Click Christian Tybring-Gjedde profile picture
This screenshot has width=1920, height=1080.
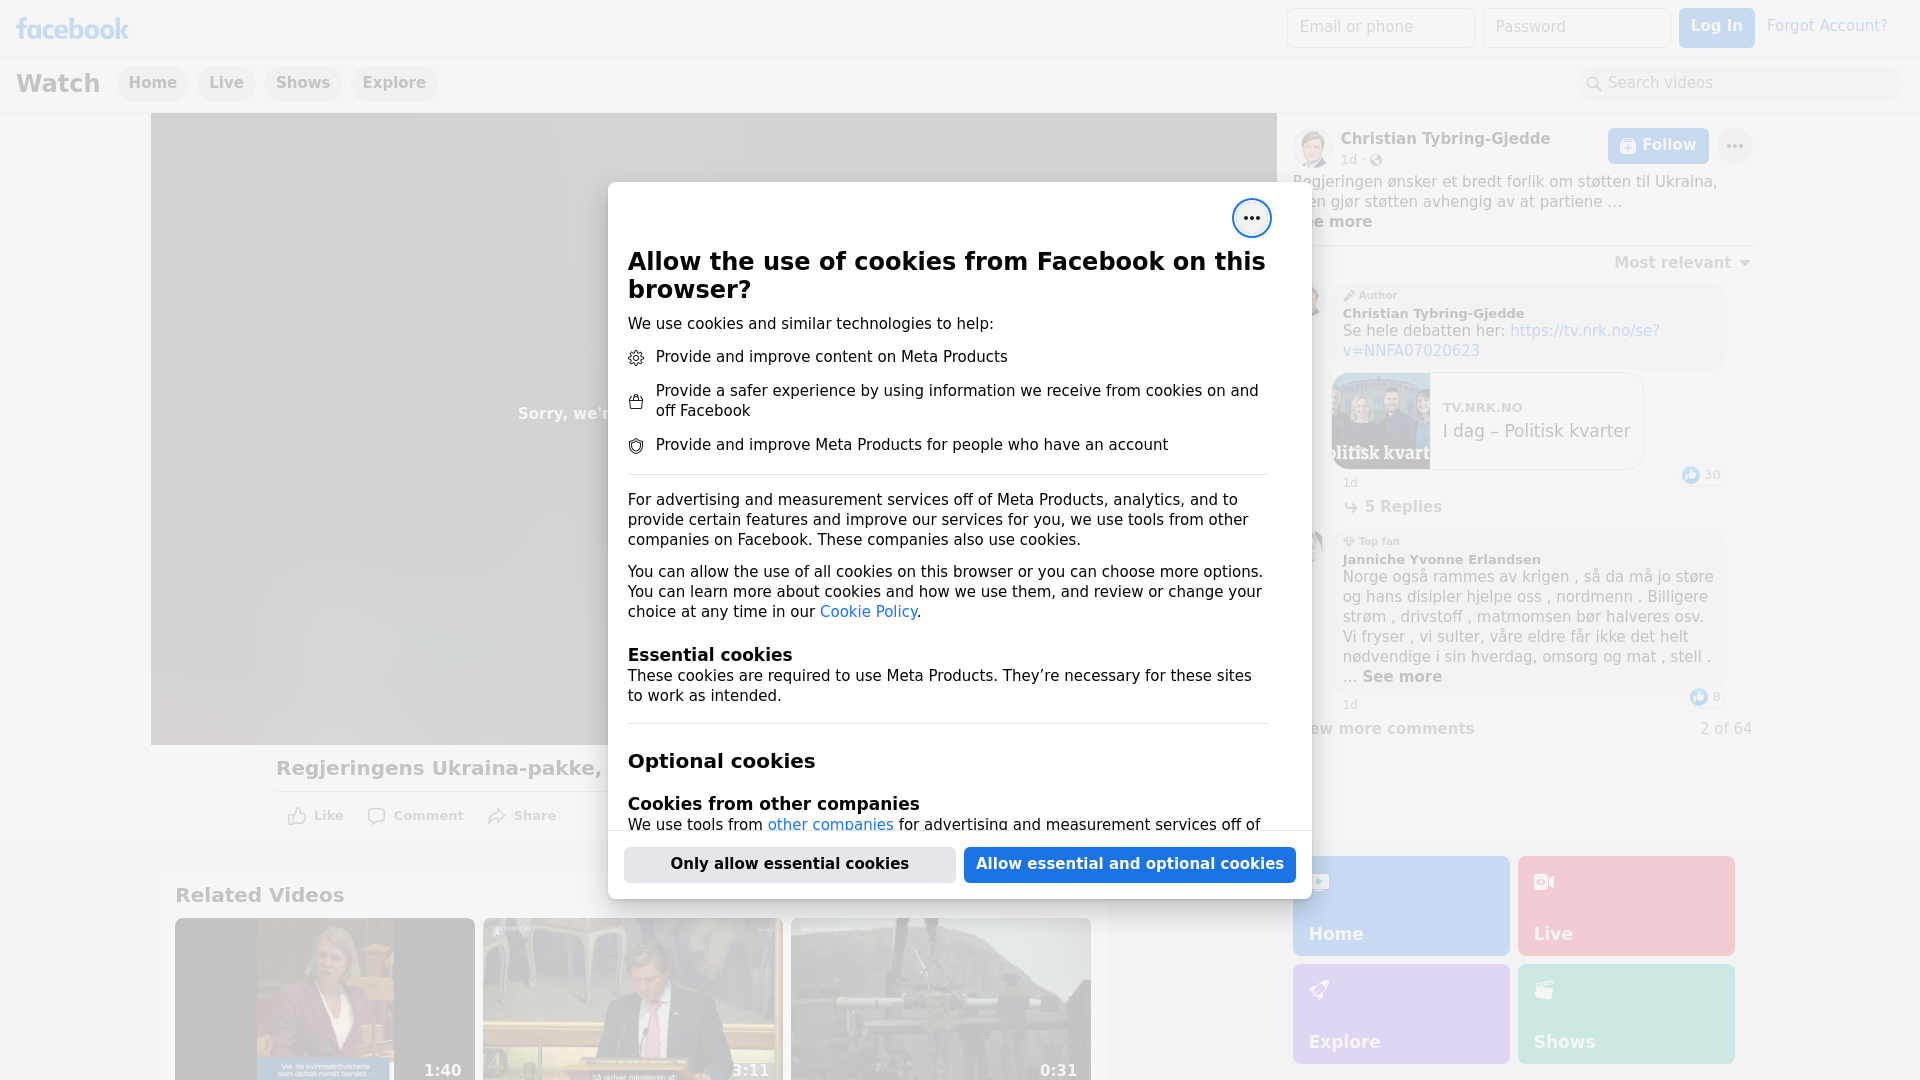[x=1312, y=147]
